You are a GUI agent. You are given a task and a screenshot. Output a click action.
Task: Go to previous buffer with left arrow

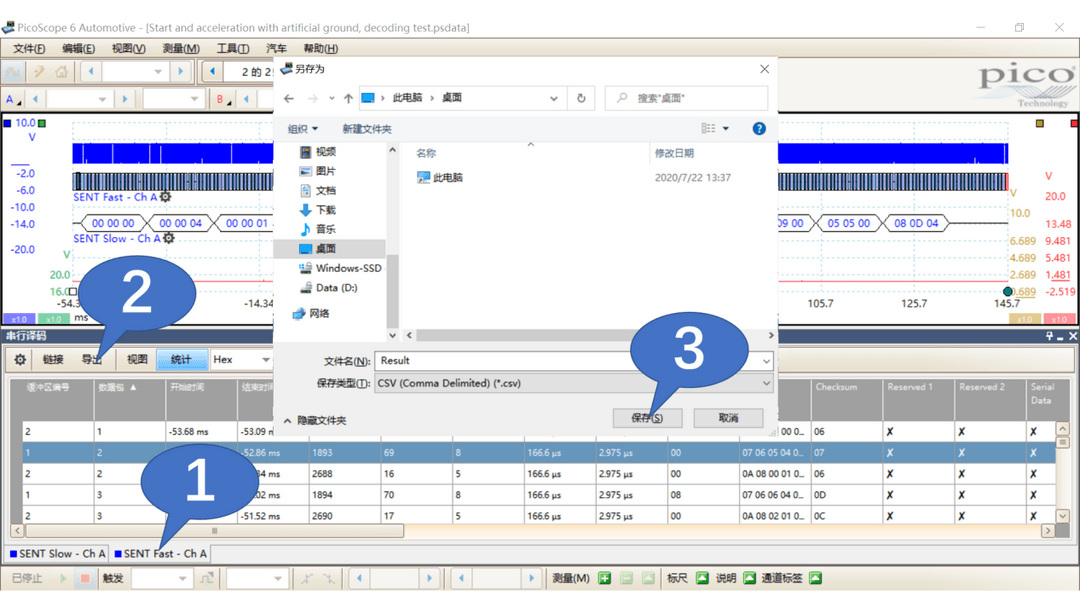[x=212, y=71]
